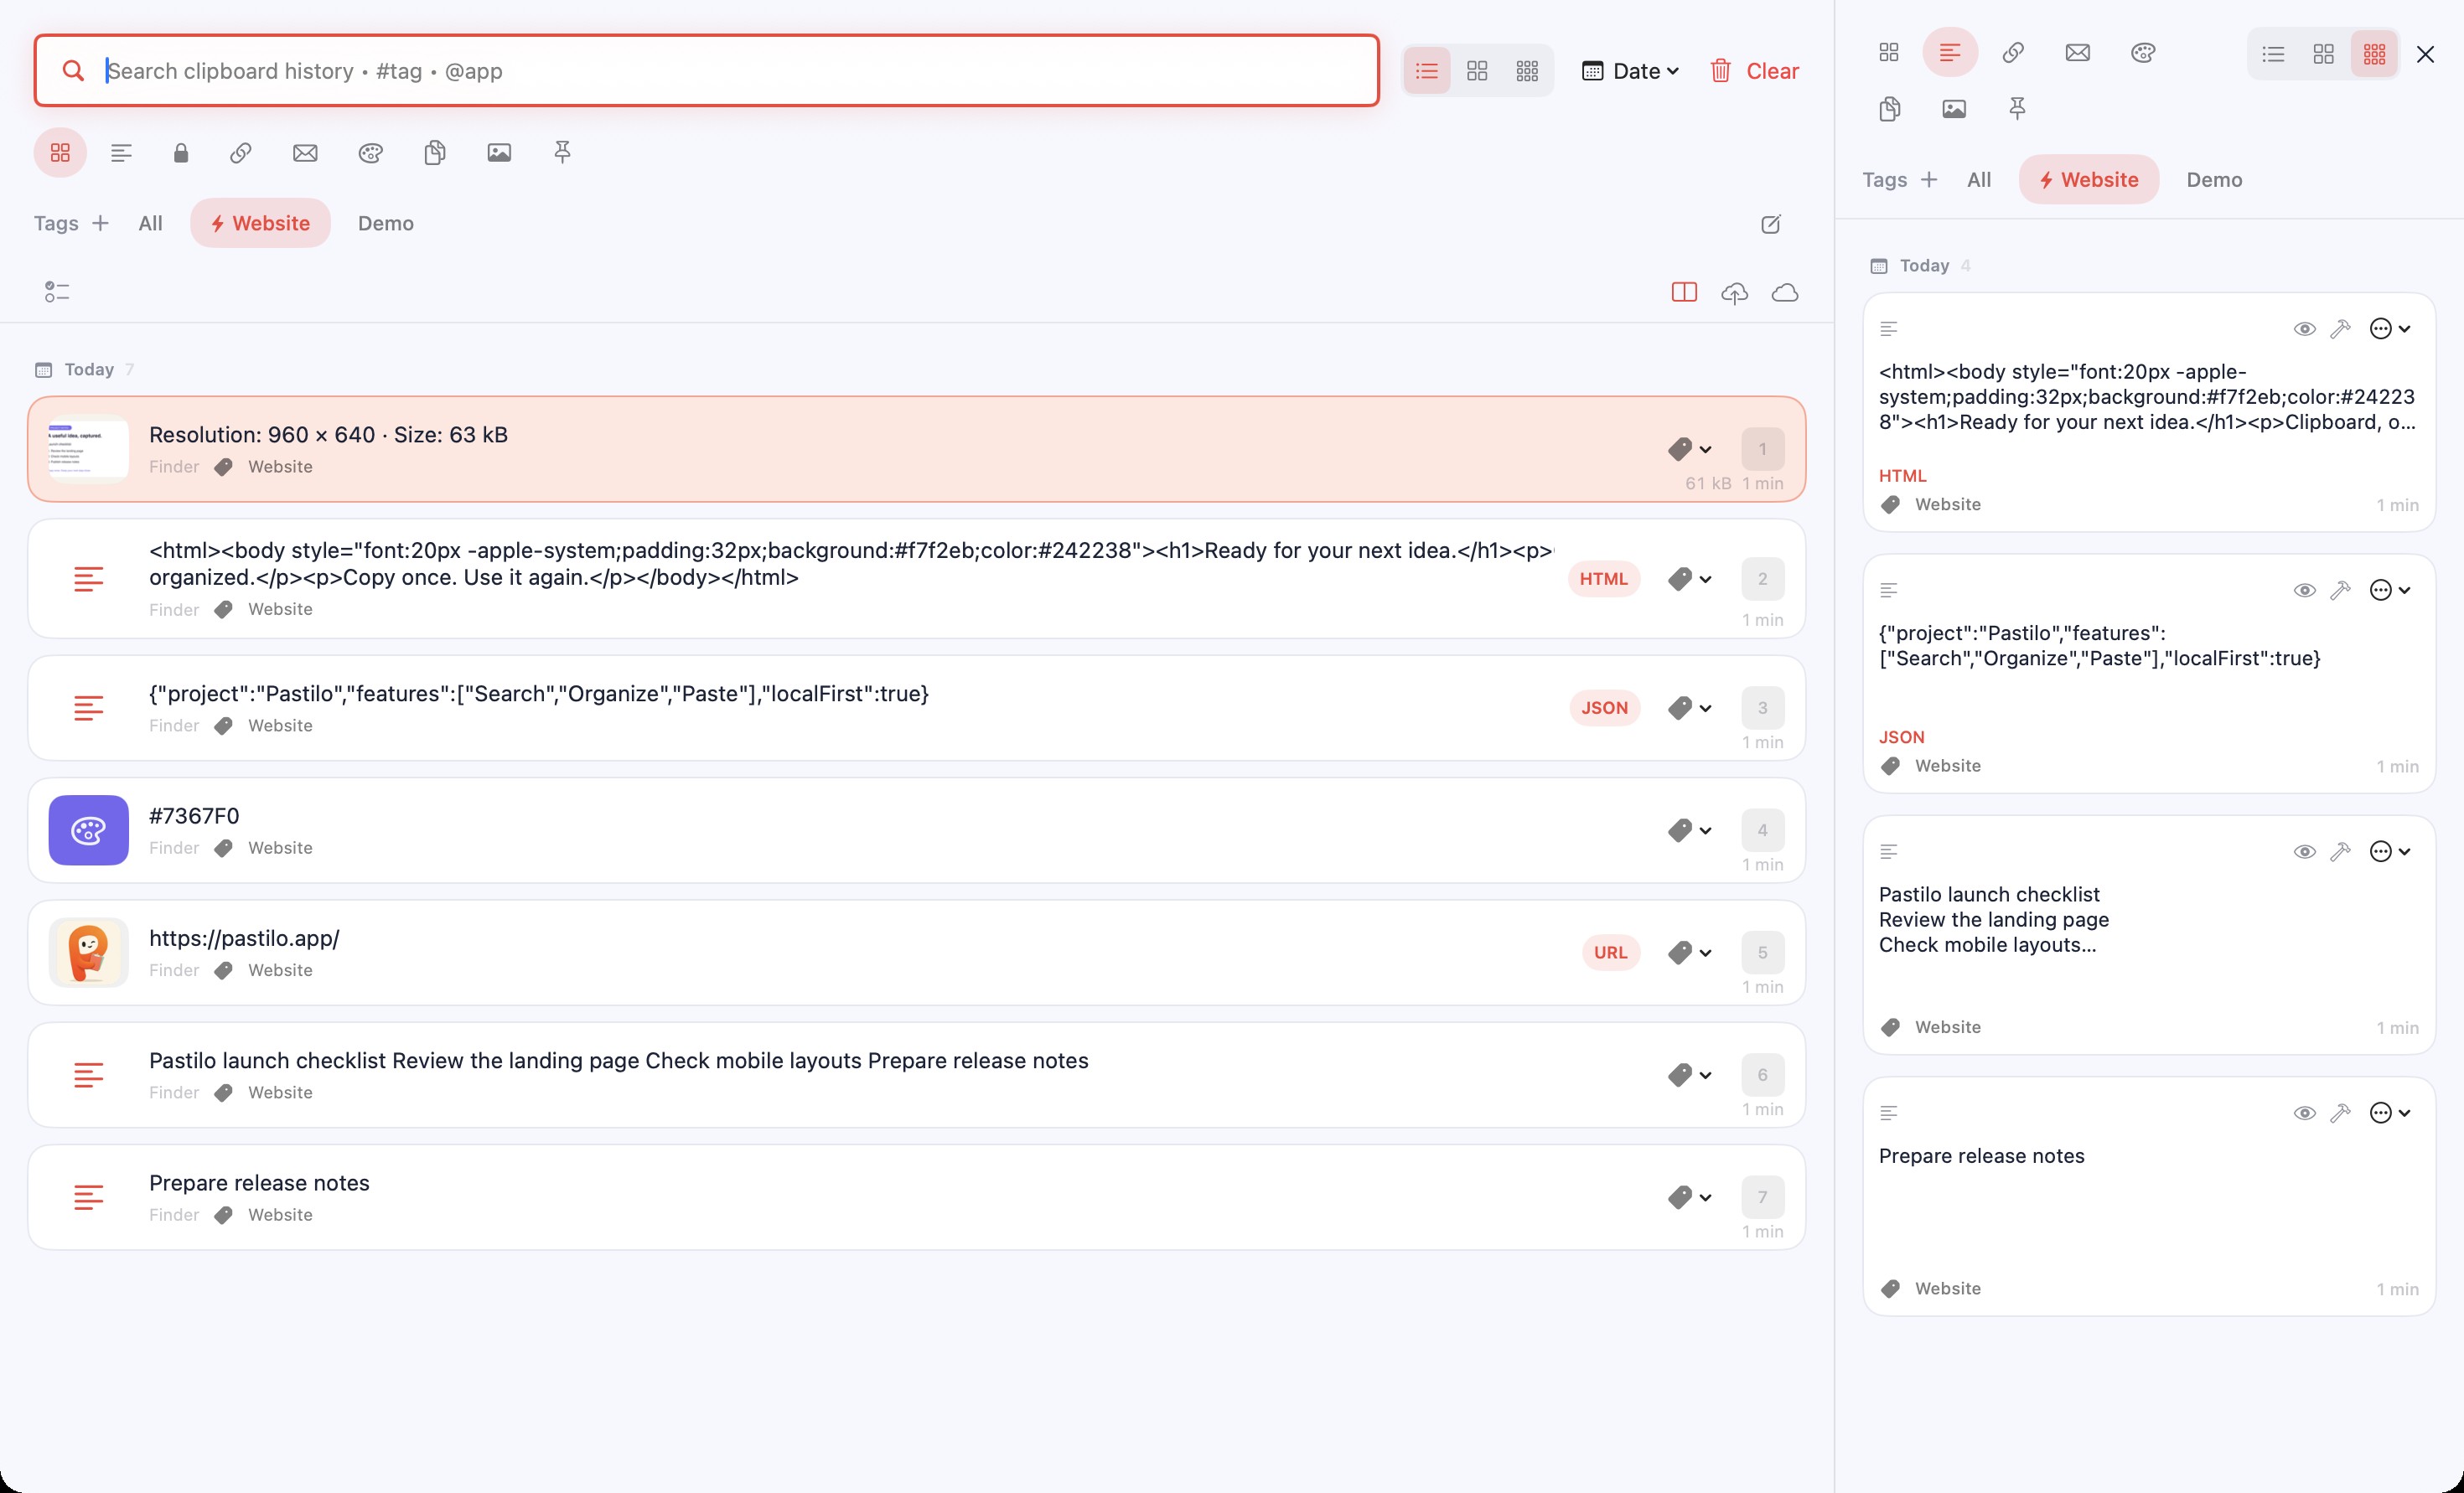Screen dimensions: 2464x1493
Task: Click the search clipboard history field
Action: pyautogui.click(x=707, y=71)
